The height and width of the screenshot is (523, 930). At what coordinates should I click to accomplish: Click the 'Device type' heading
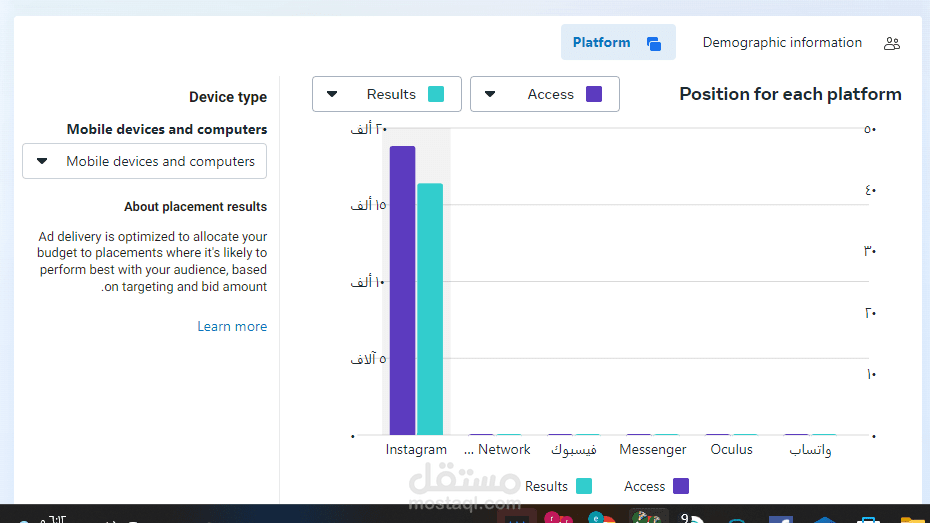click(228, 97)
